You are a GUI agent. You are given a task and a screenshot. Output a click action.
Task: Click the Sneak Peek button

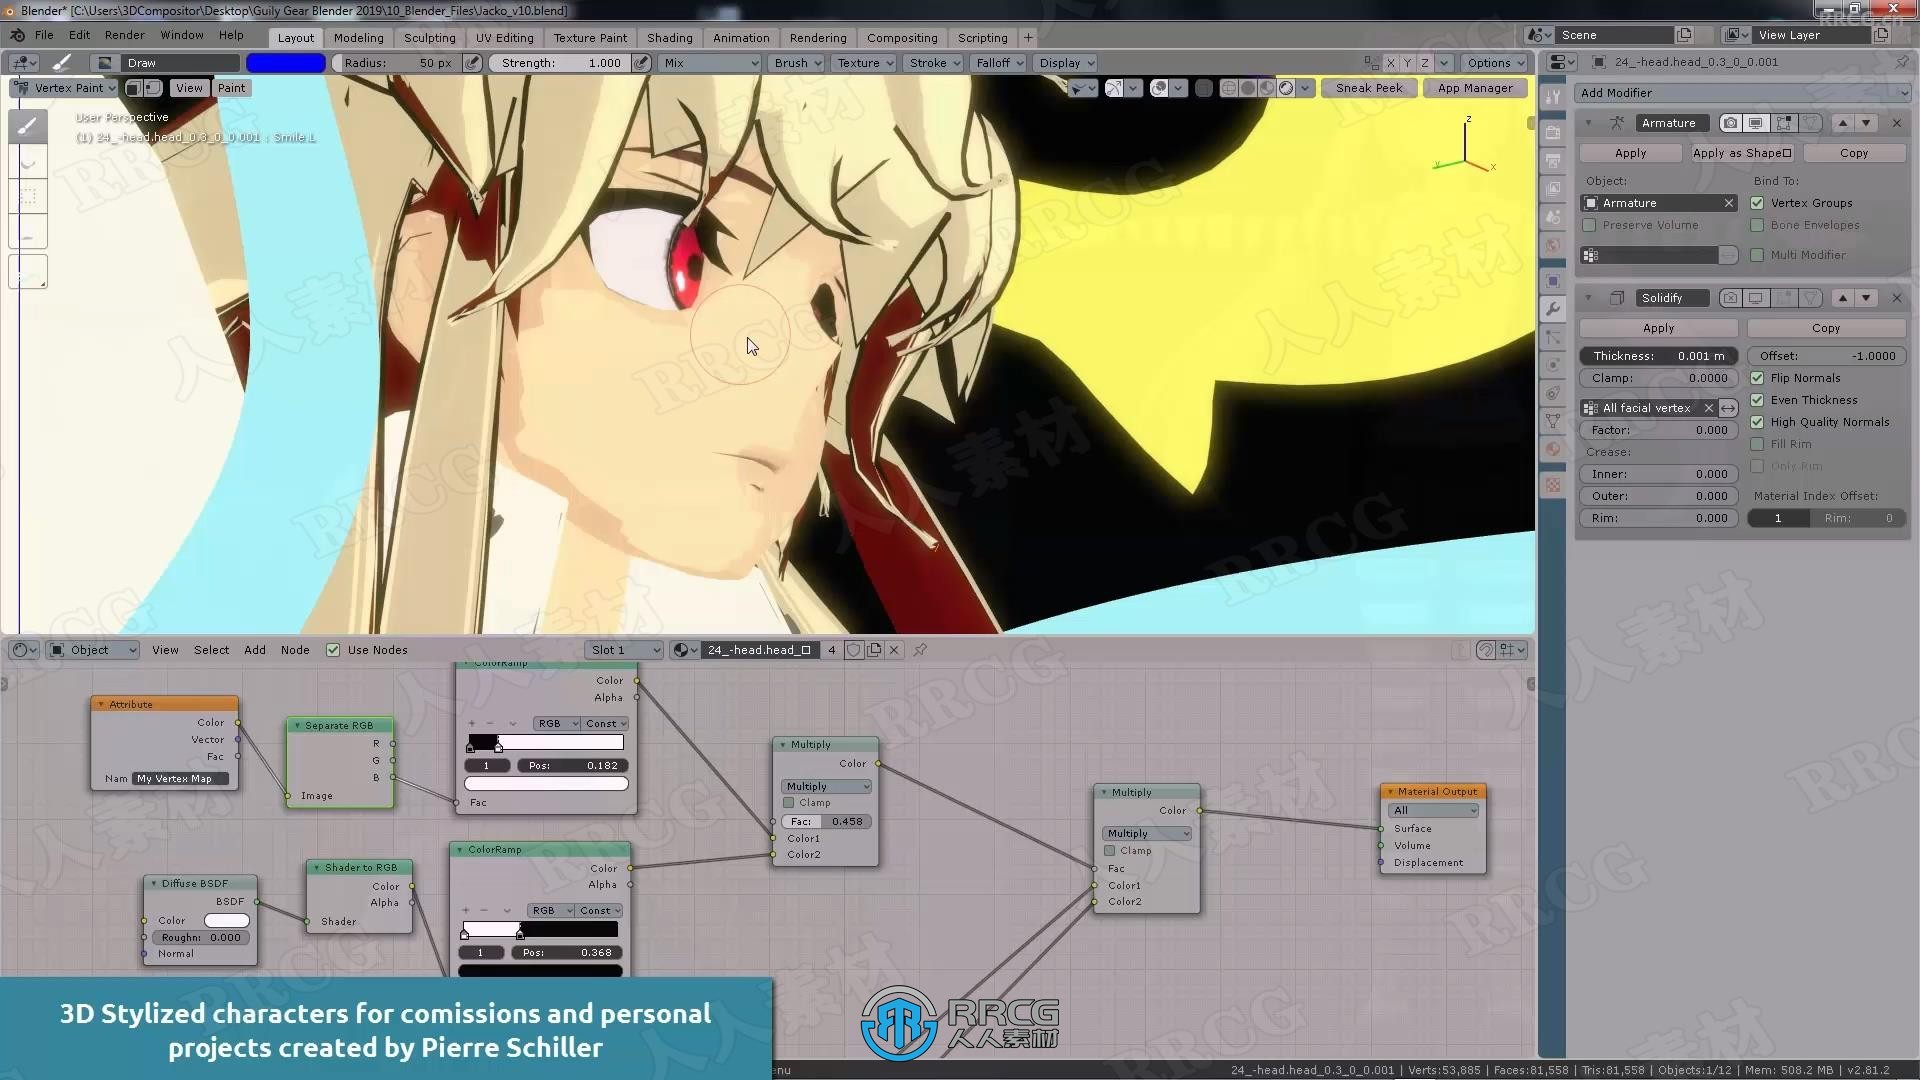(x=1369, y=87)
